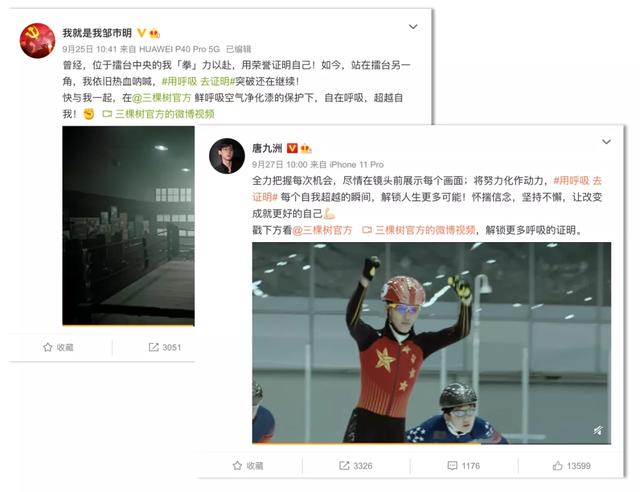Viewport: 640px width, 492px height.
Task: Toggle 收藏 star on 邹市明 post
Action: [48, 347]
